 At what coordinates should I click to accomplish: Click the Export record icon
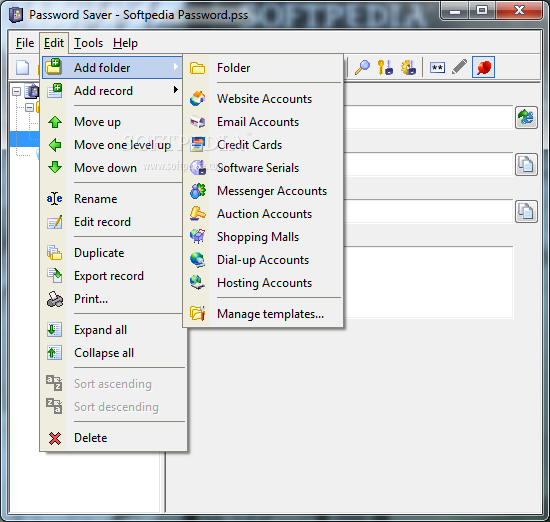(x=55, y=276)
